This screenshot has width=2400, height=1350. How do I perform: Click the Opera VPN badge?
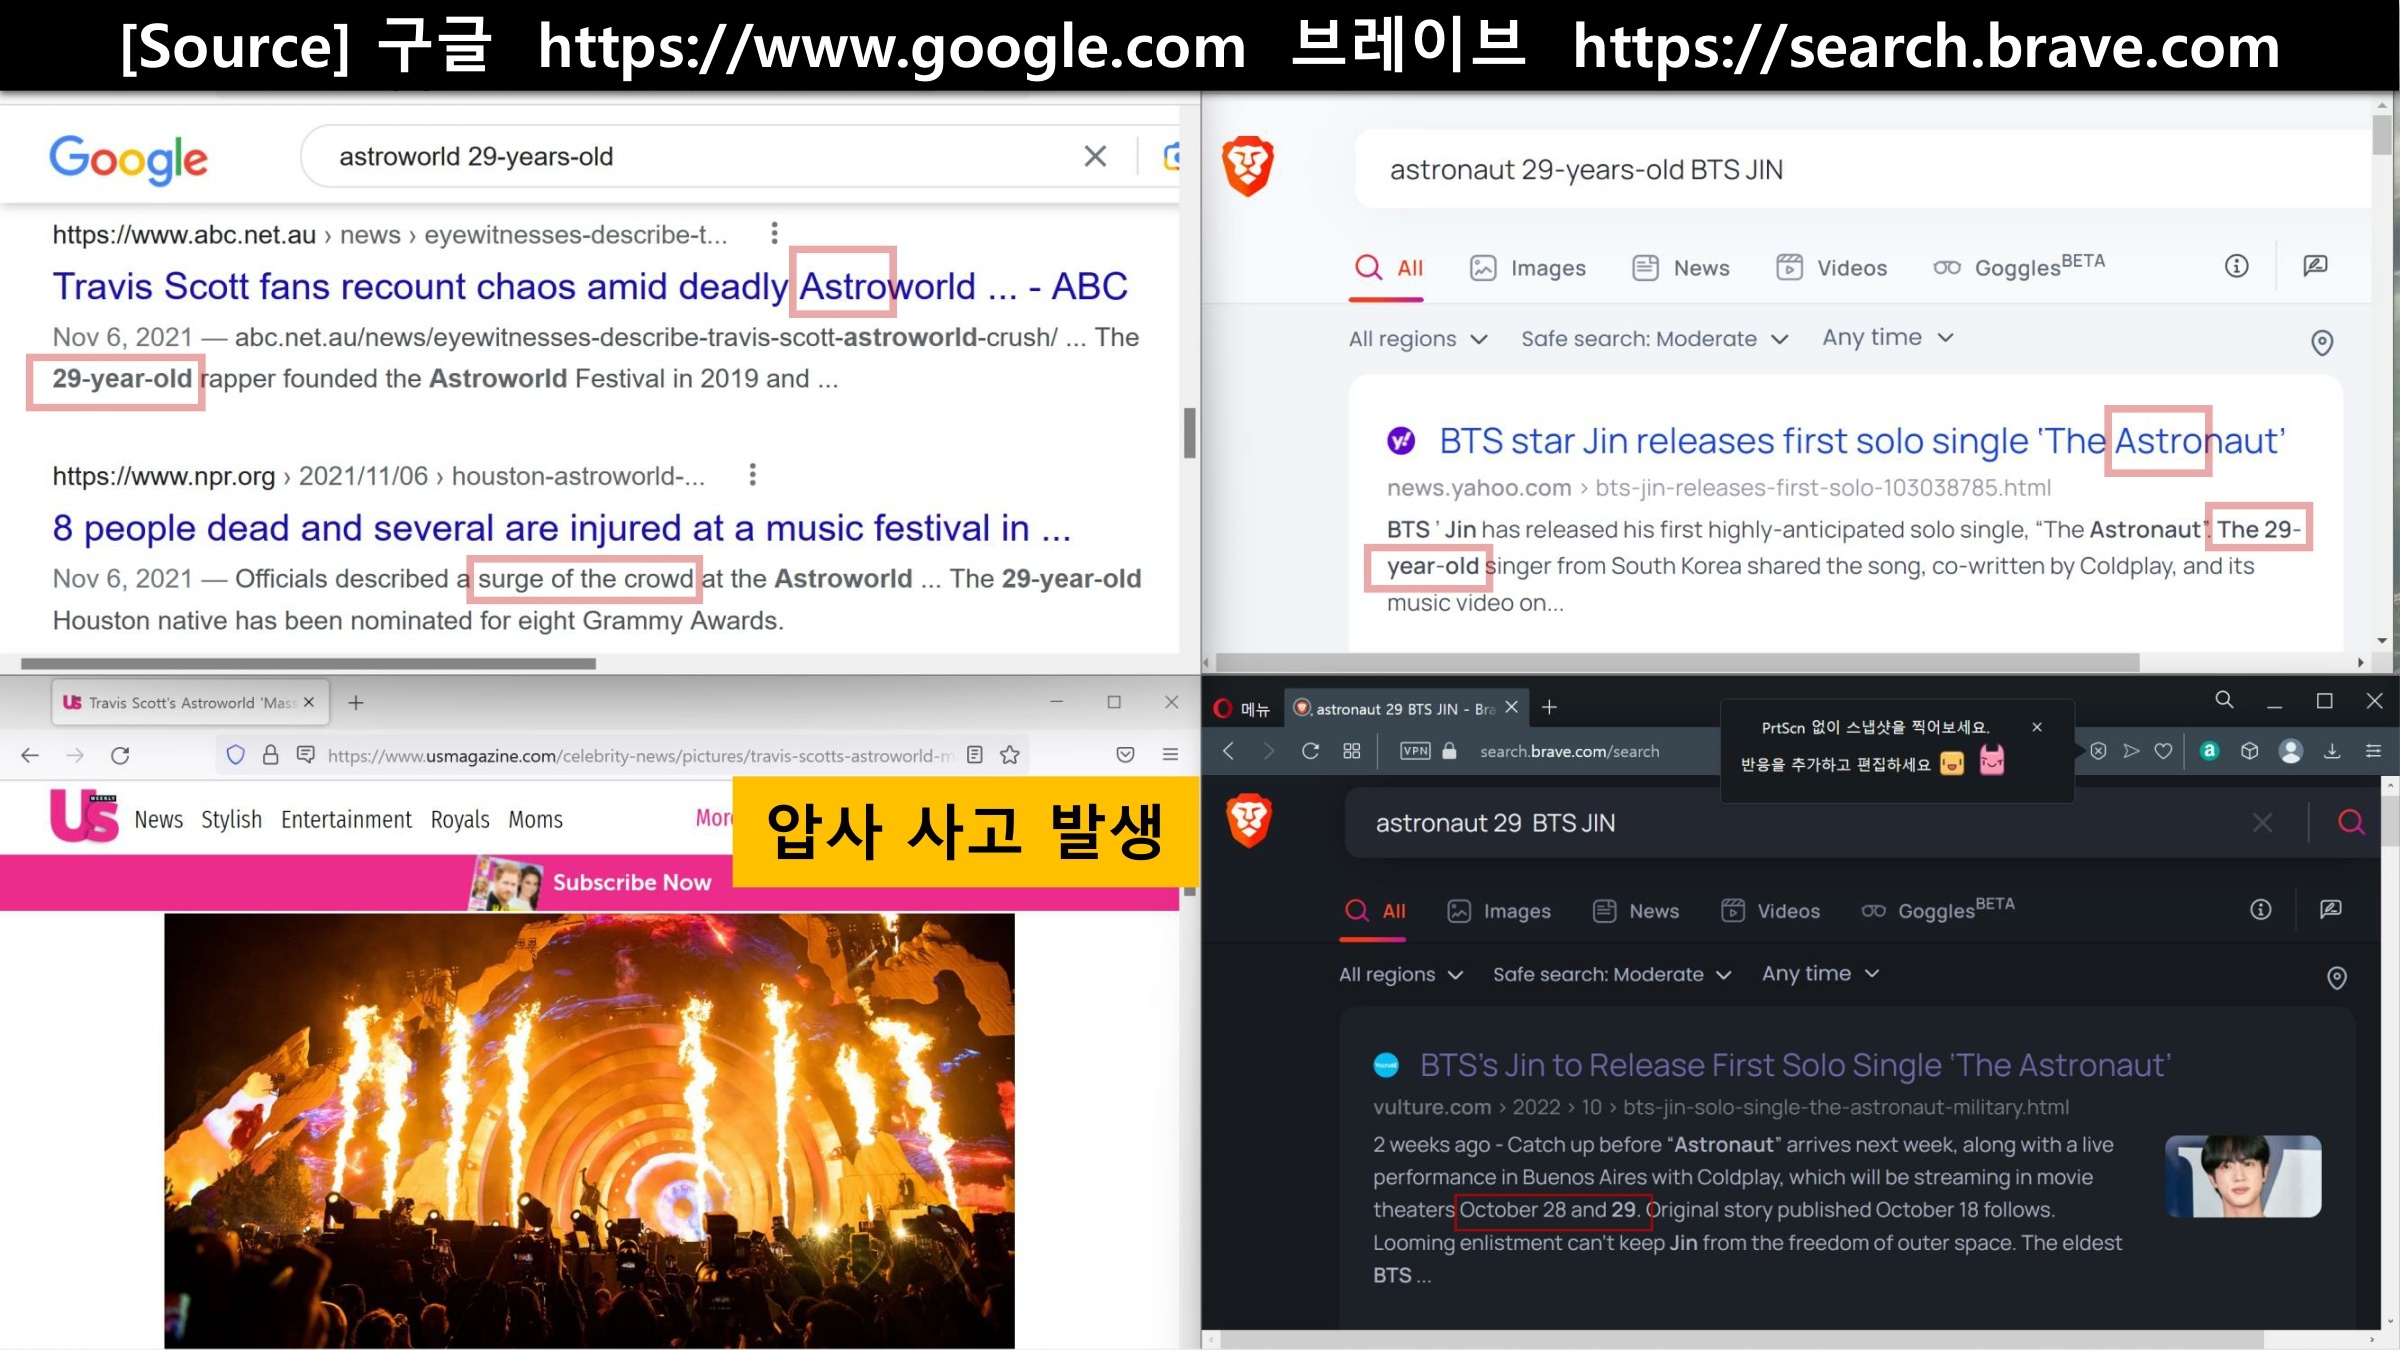click(1415, 751)
